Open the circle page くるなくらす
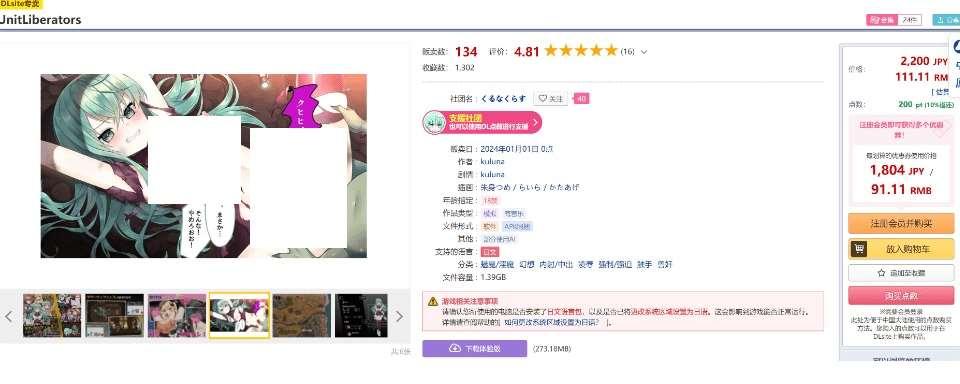This screenshot has width=960, height=384. 503,98
